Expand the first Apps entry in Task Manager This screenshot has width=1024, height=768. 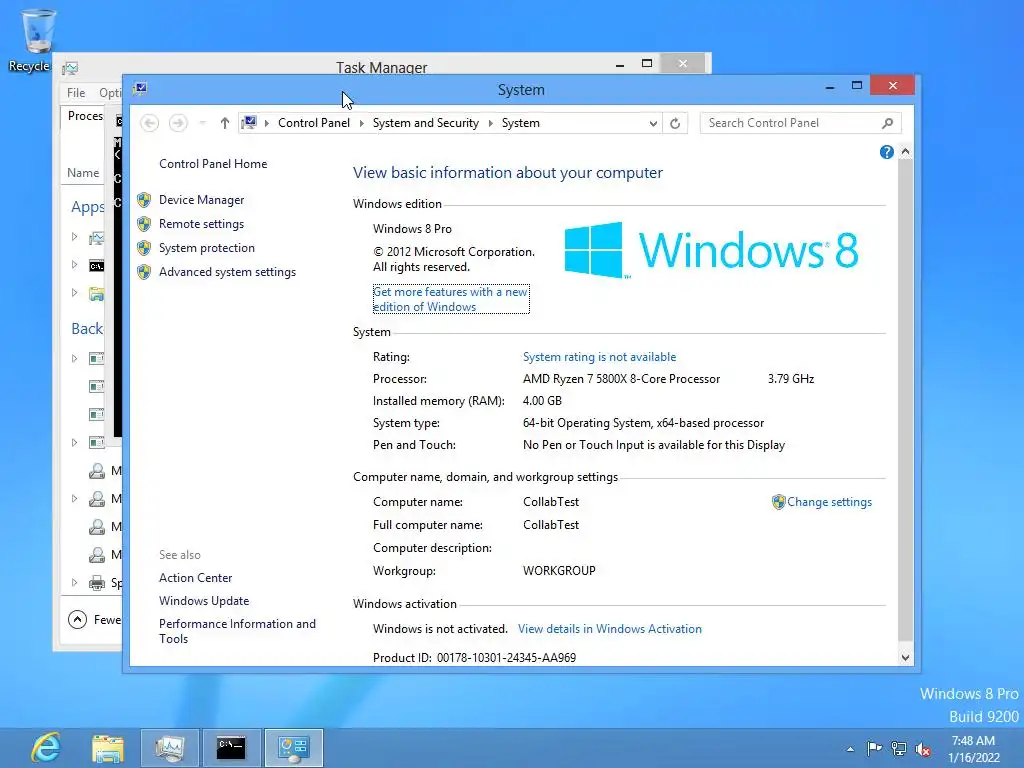tap(74, 237)
